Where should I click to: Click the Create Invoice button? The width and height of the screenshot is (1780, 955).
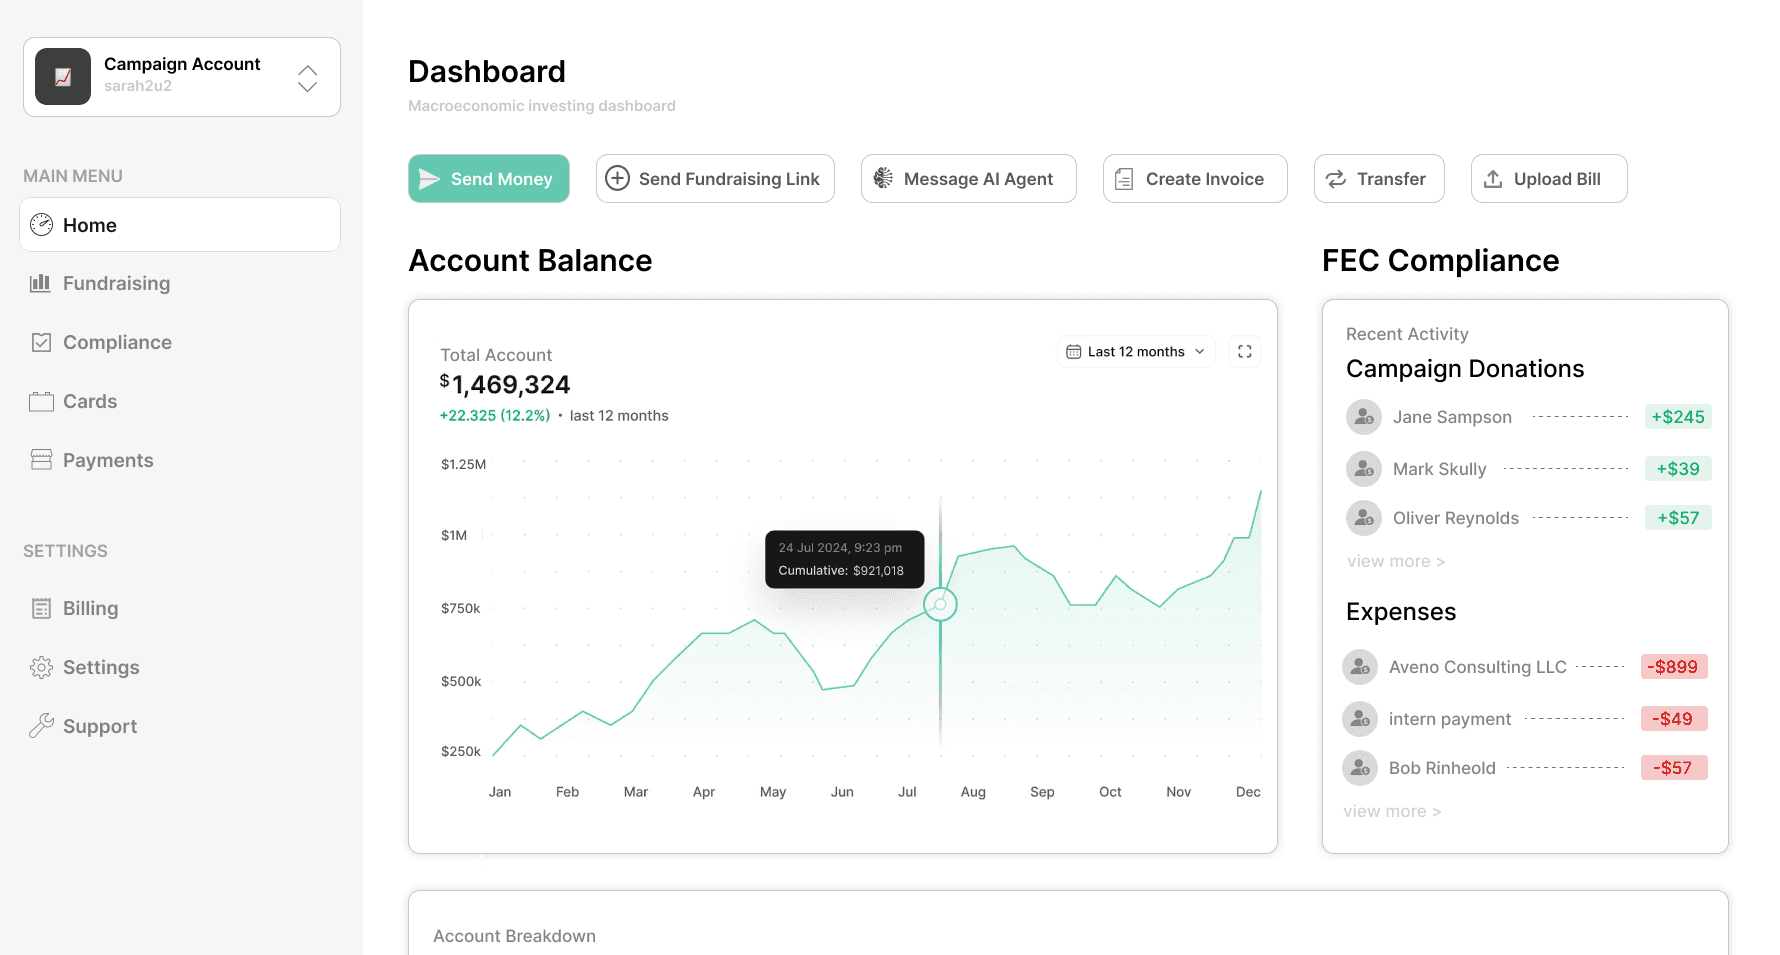pos(1194,178)
